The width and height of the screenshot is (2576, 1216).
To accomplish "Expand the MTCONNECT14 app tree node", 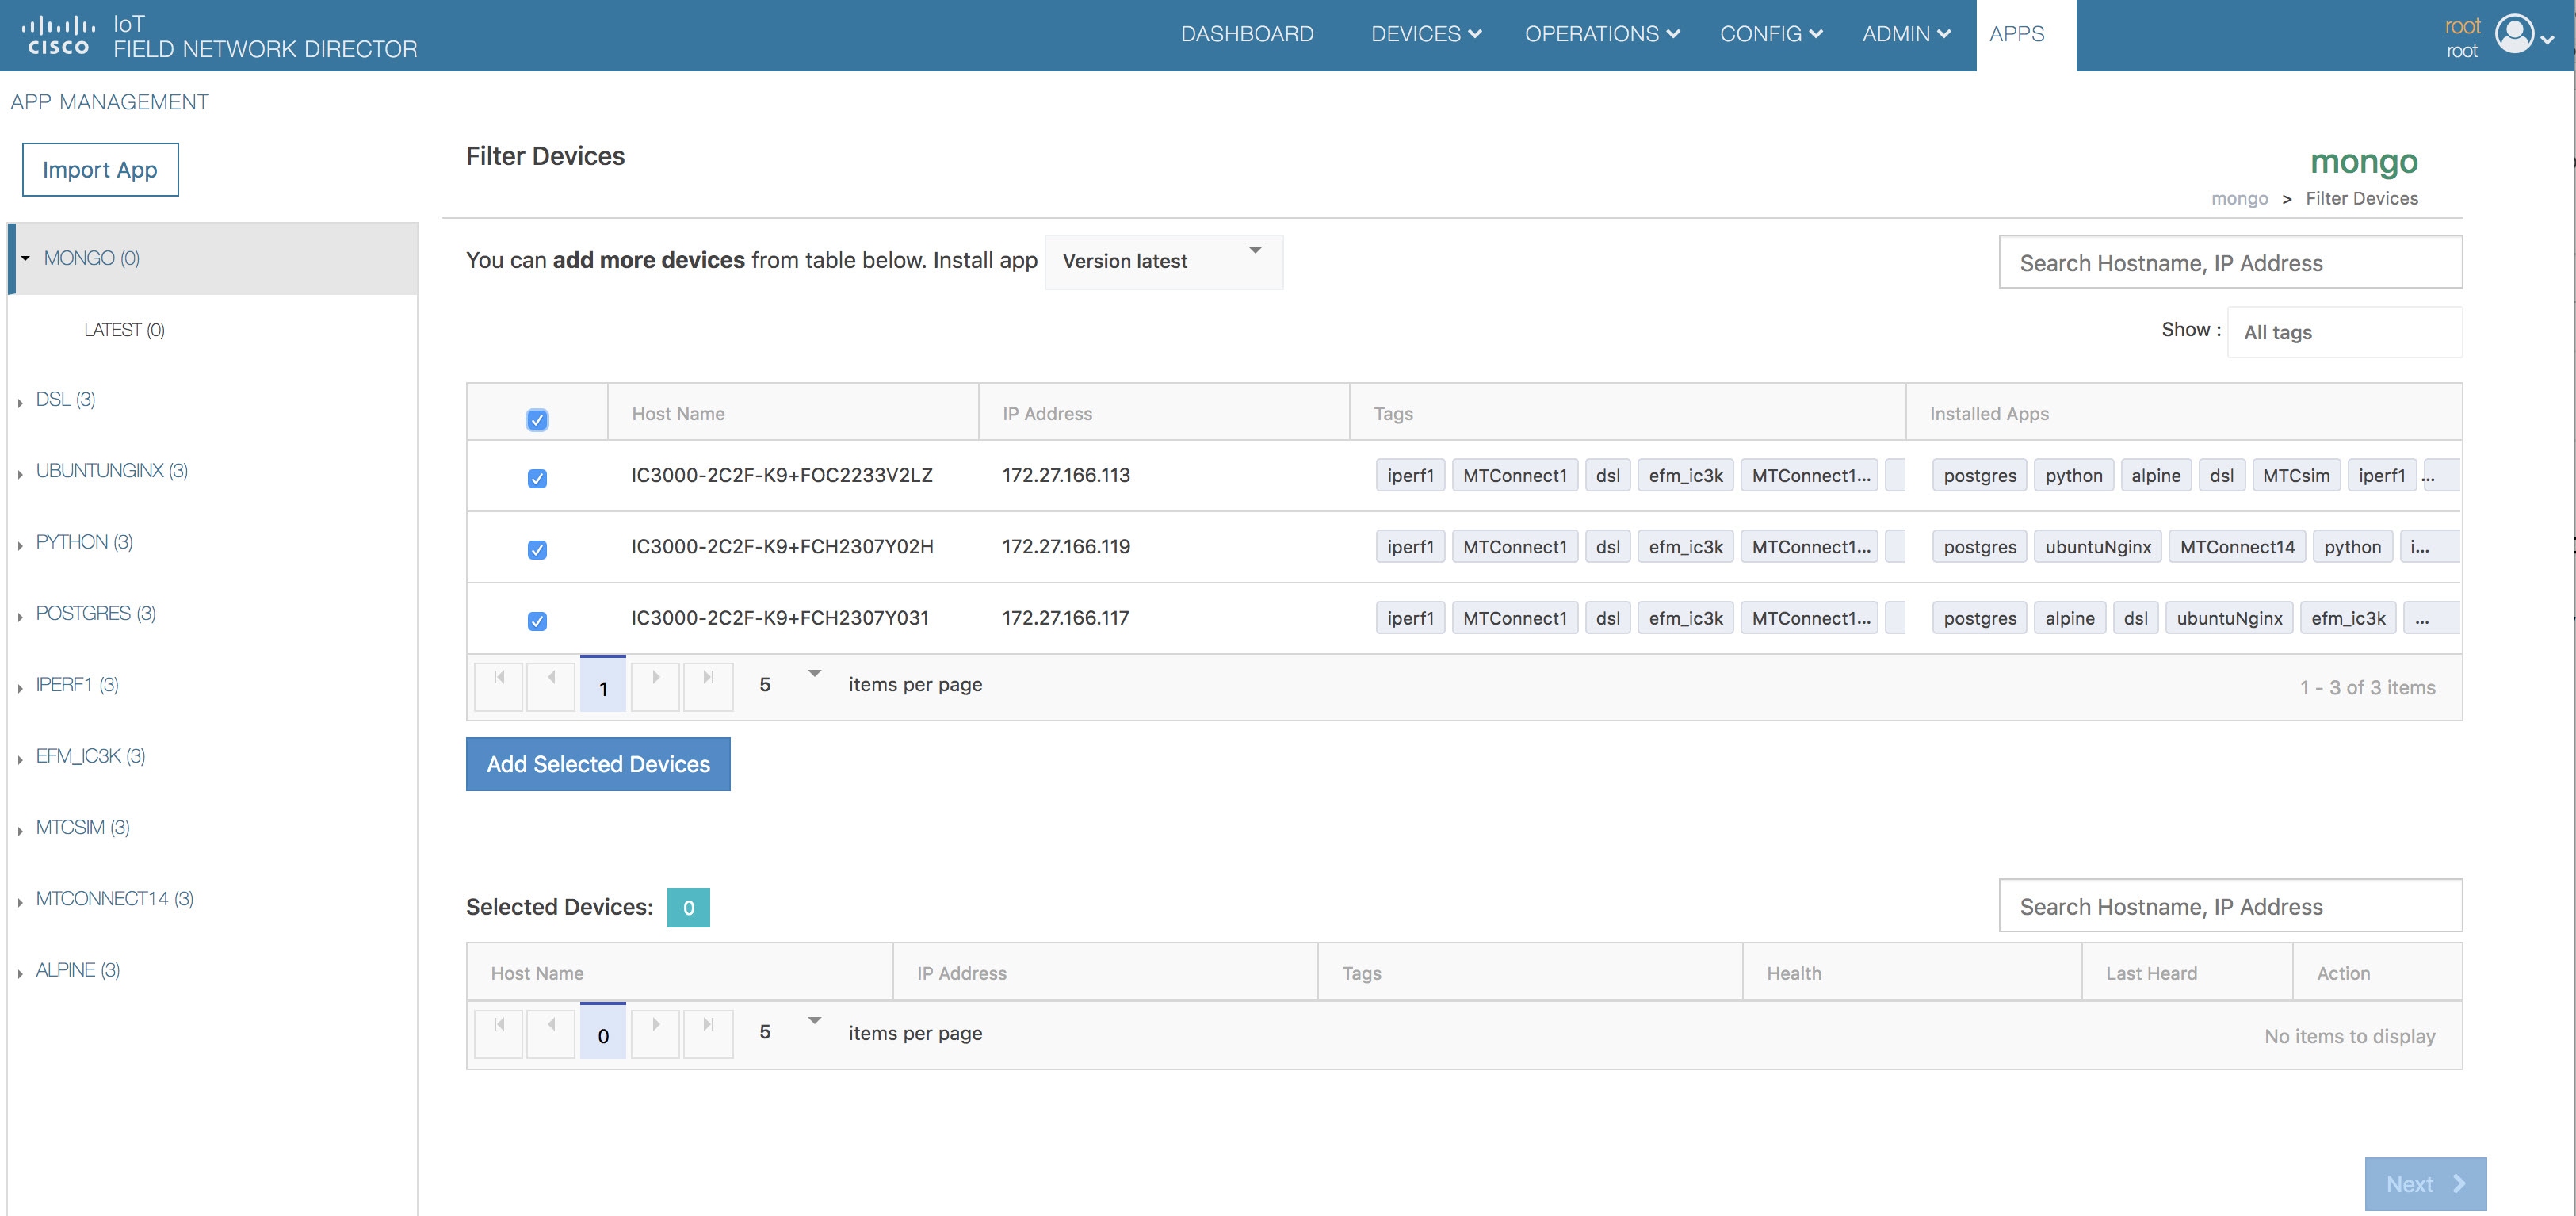I will [x=20, y=901].
